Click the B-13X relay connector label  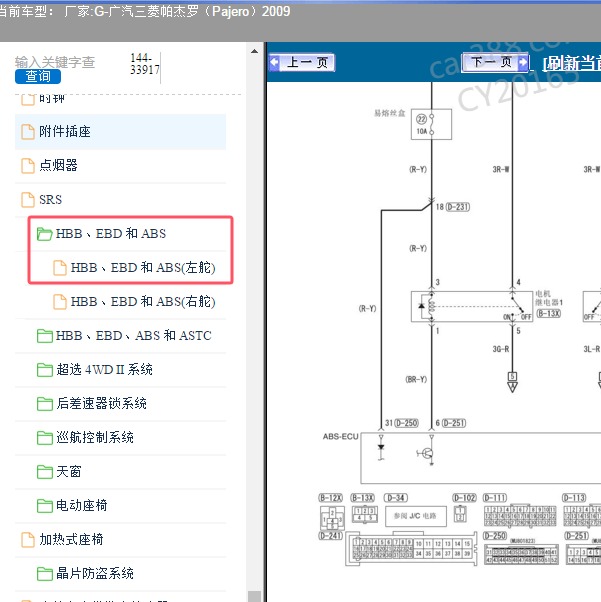[548, 314]
